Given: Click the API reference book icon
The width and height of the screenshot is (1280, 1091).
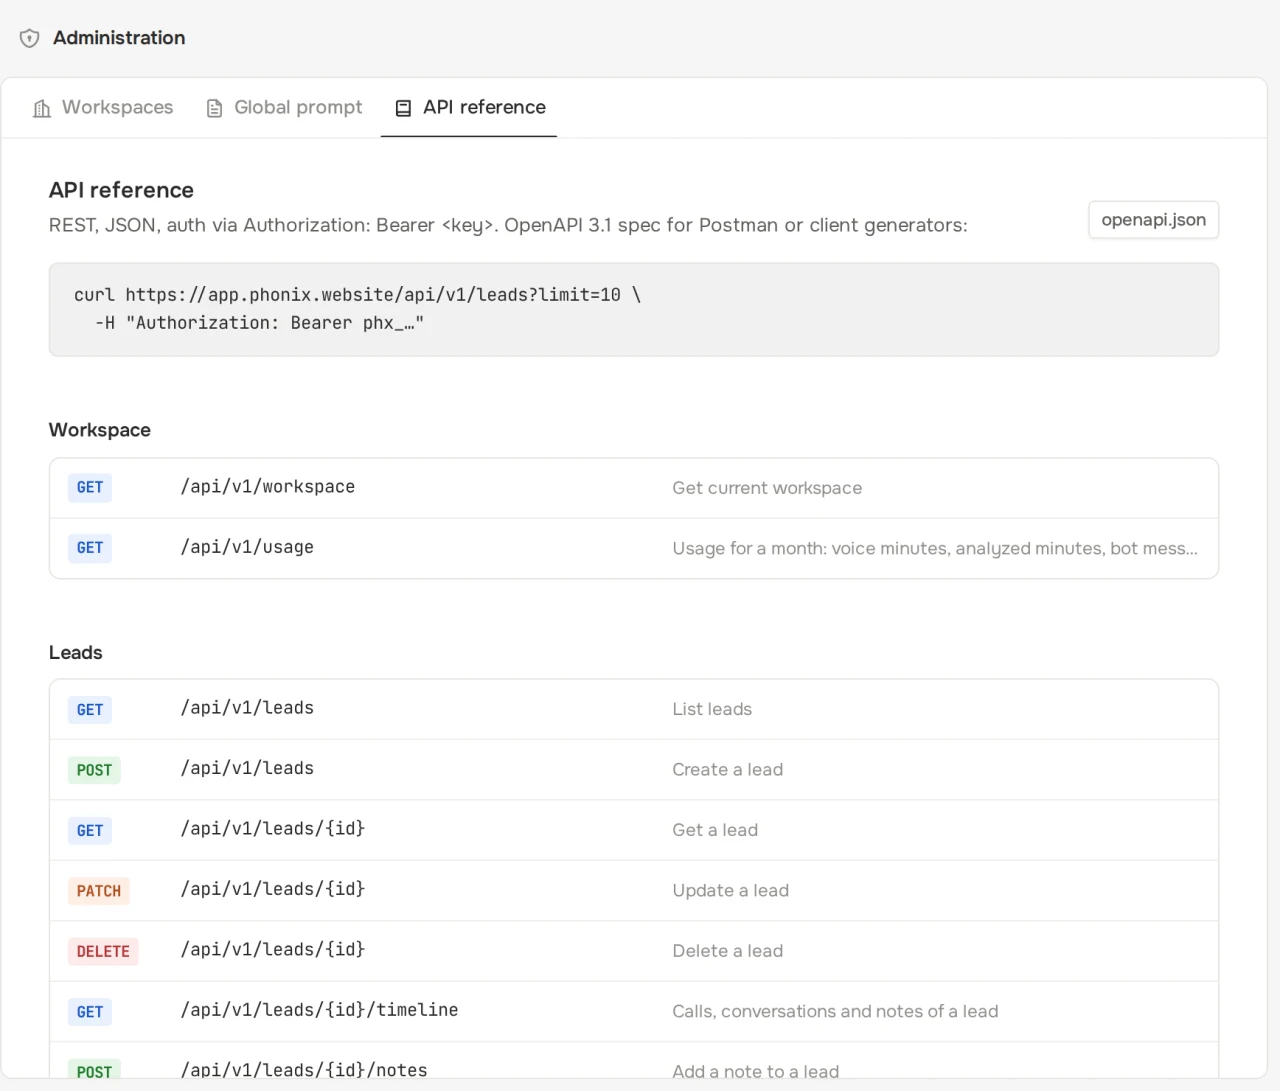Looking at the screenshot, I should (403, 108).
